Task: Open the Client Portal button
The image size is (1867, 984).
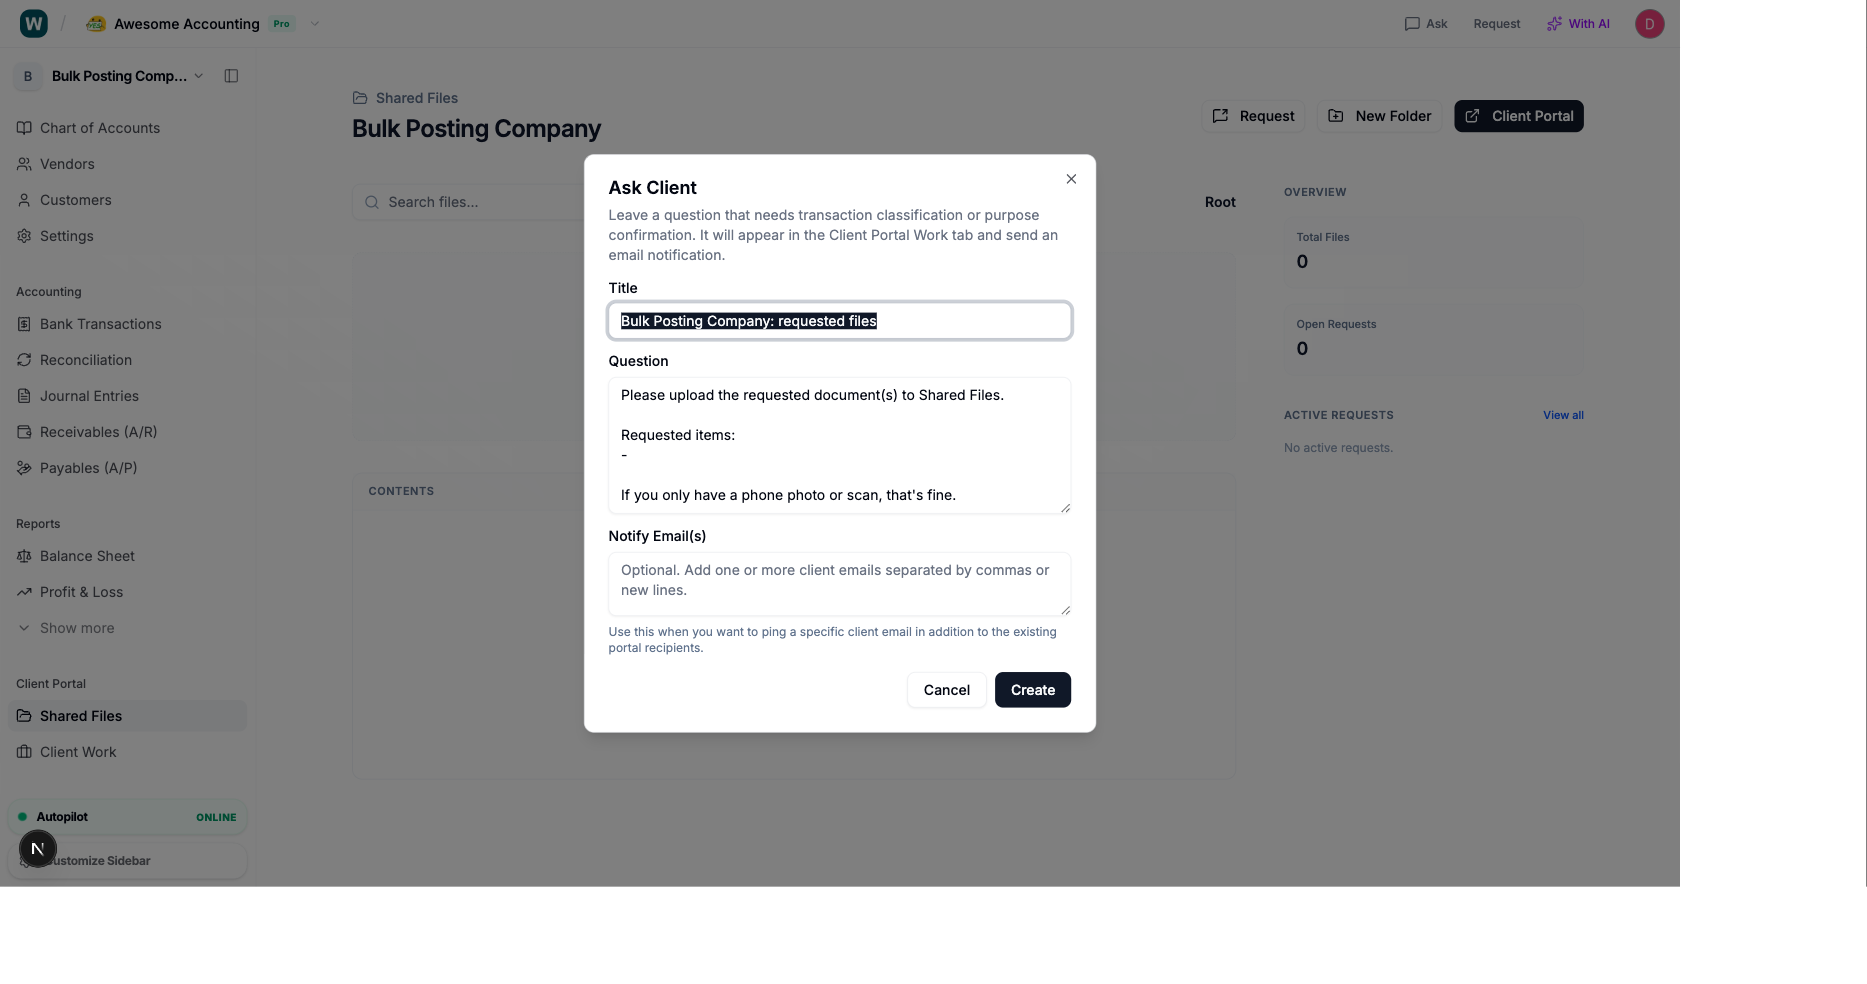Action: (1518, 116)
